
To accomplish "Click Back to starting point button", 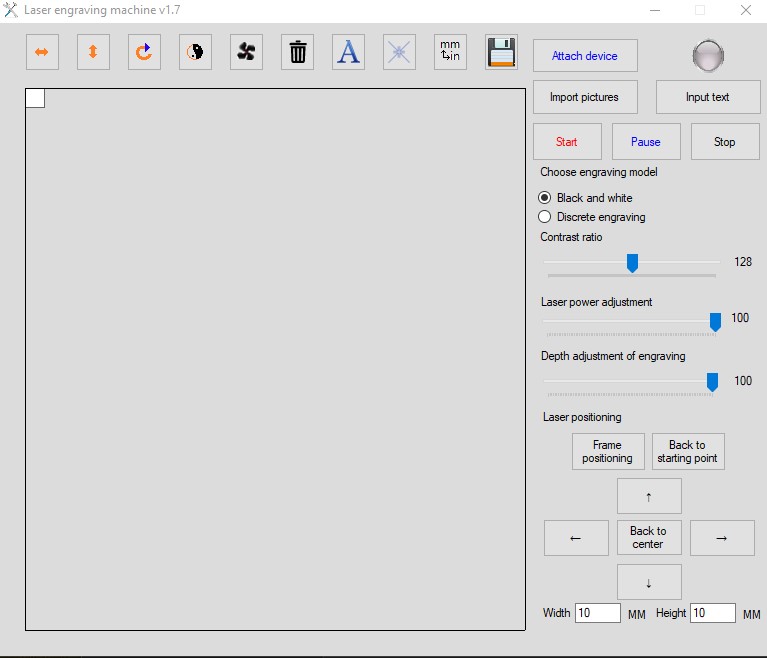I will (x=688, y=452).
